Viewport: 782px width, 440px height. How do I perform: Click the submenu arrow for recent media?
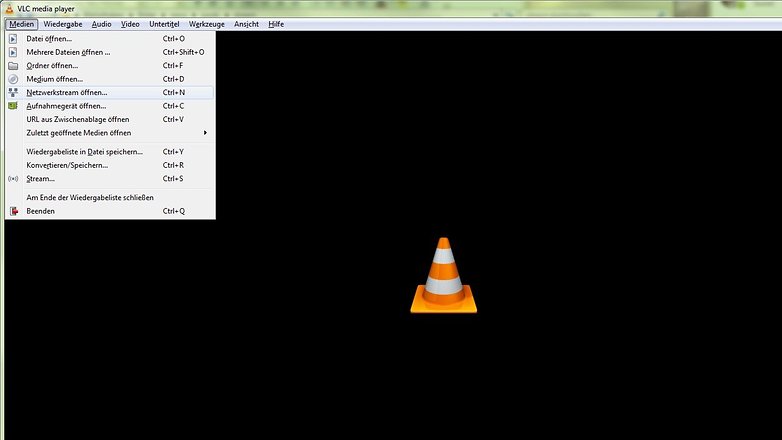[x=205, y=133]
